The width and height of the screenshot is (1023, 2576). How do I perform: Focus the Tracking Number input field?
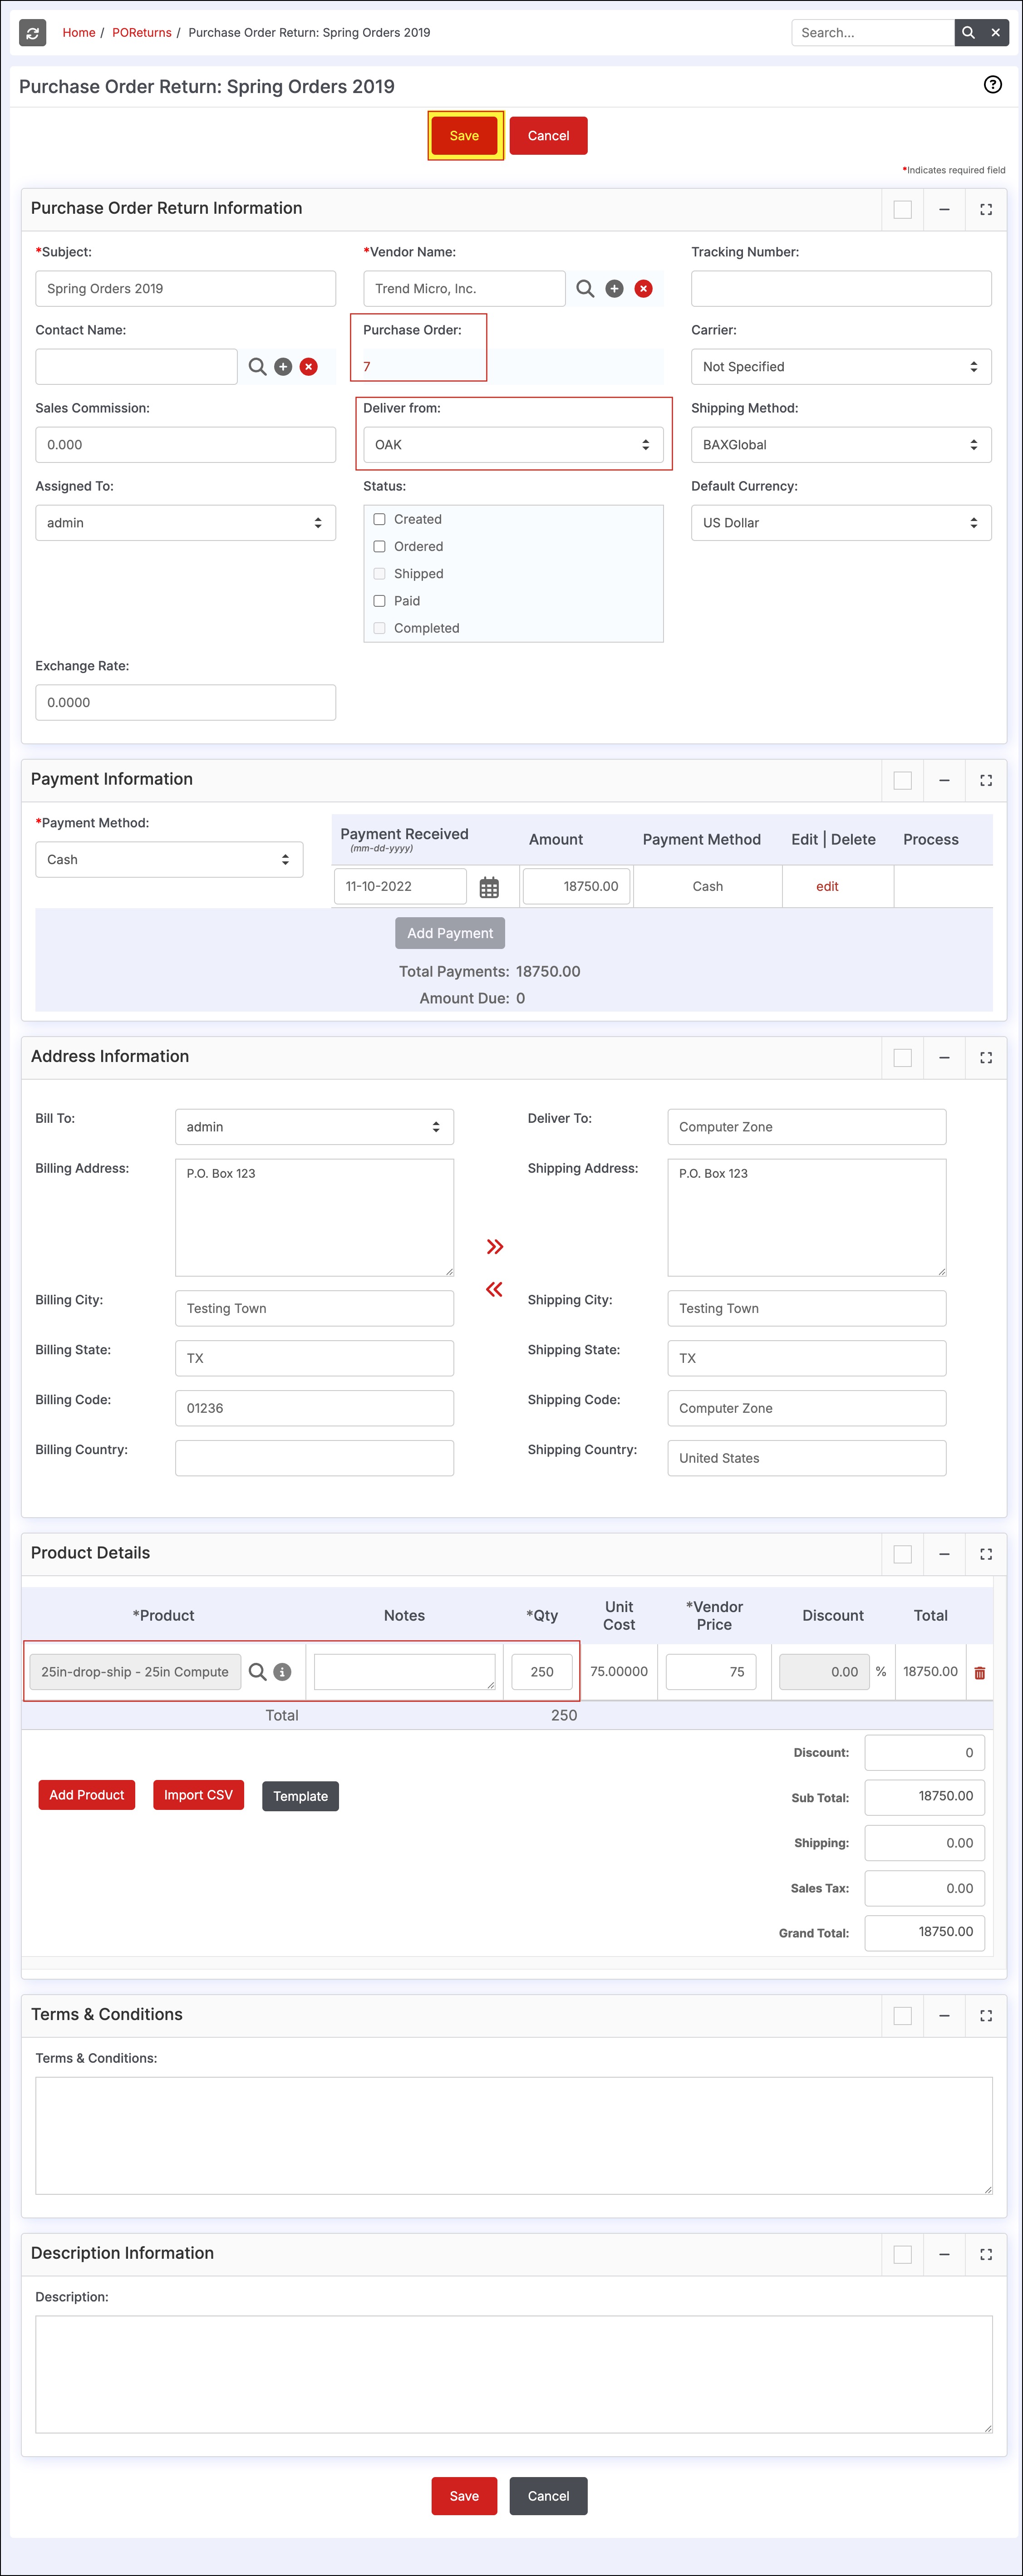click(841, 289)
